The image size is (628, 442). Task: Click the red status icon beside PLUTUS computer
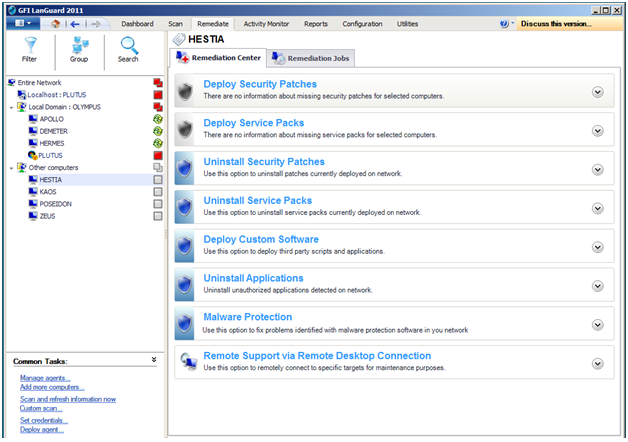tap(158, 155)
